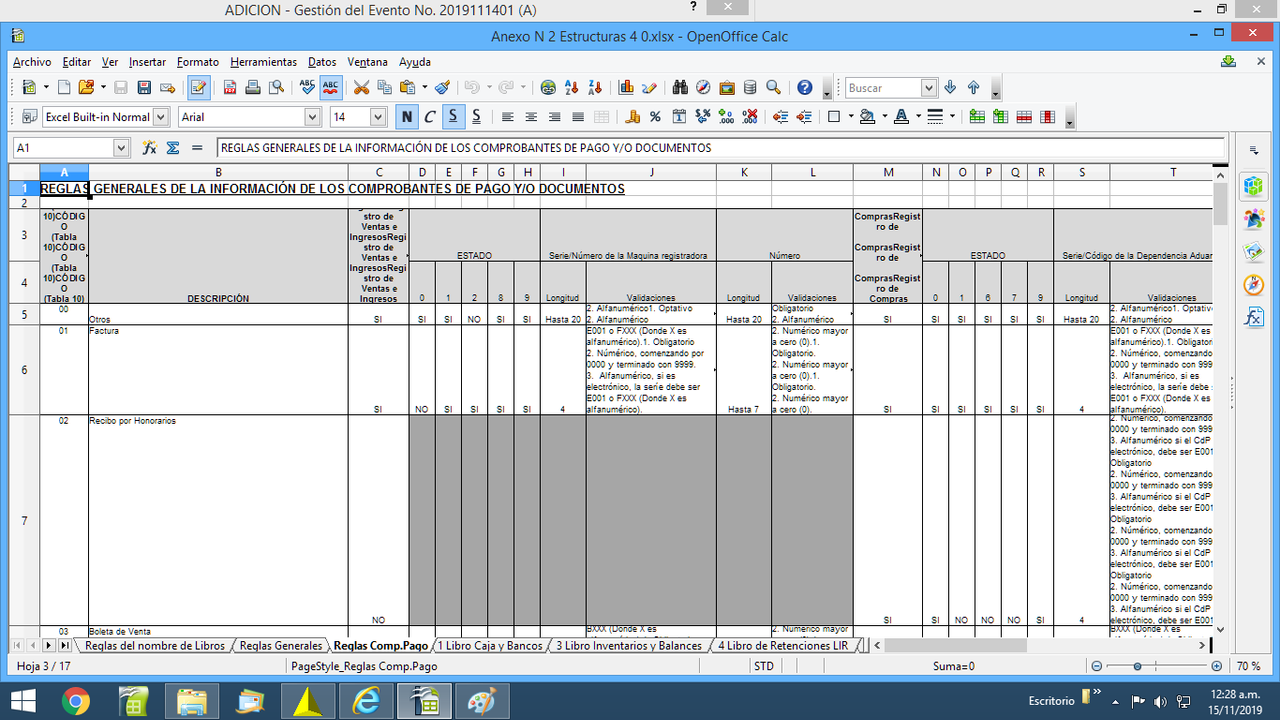The width and height of the screenshot is (1280, 720).
Task: Toggle Italic (C) formatting
Action: point(430,117)
